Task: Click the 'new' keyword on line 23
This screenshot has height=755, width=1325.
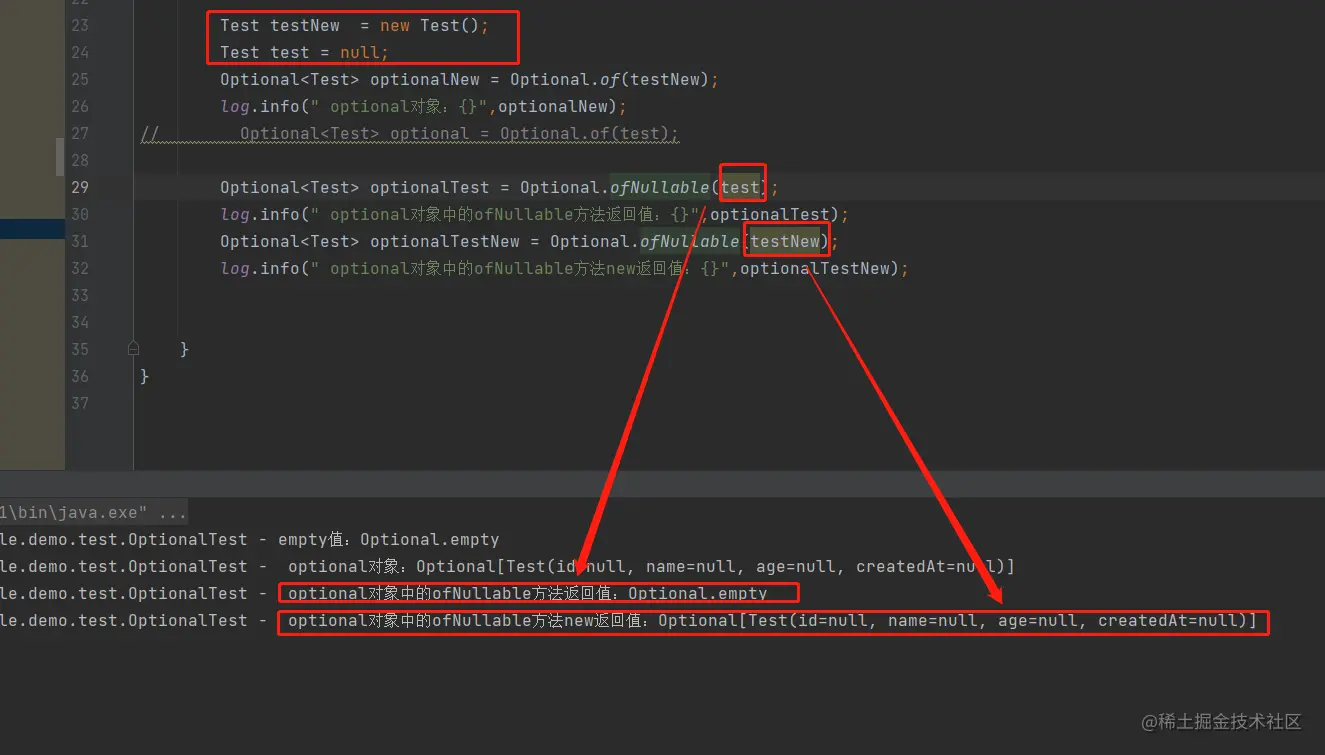Action: pyautogui.click(x=395, y=25)
